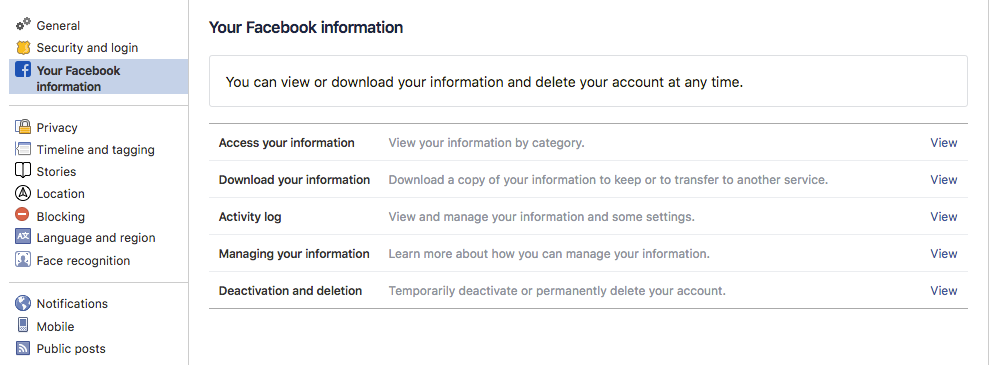
Task: Click the Mobile phone icon
Action: point(23,326)
